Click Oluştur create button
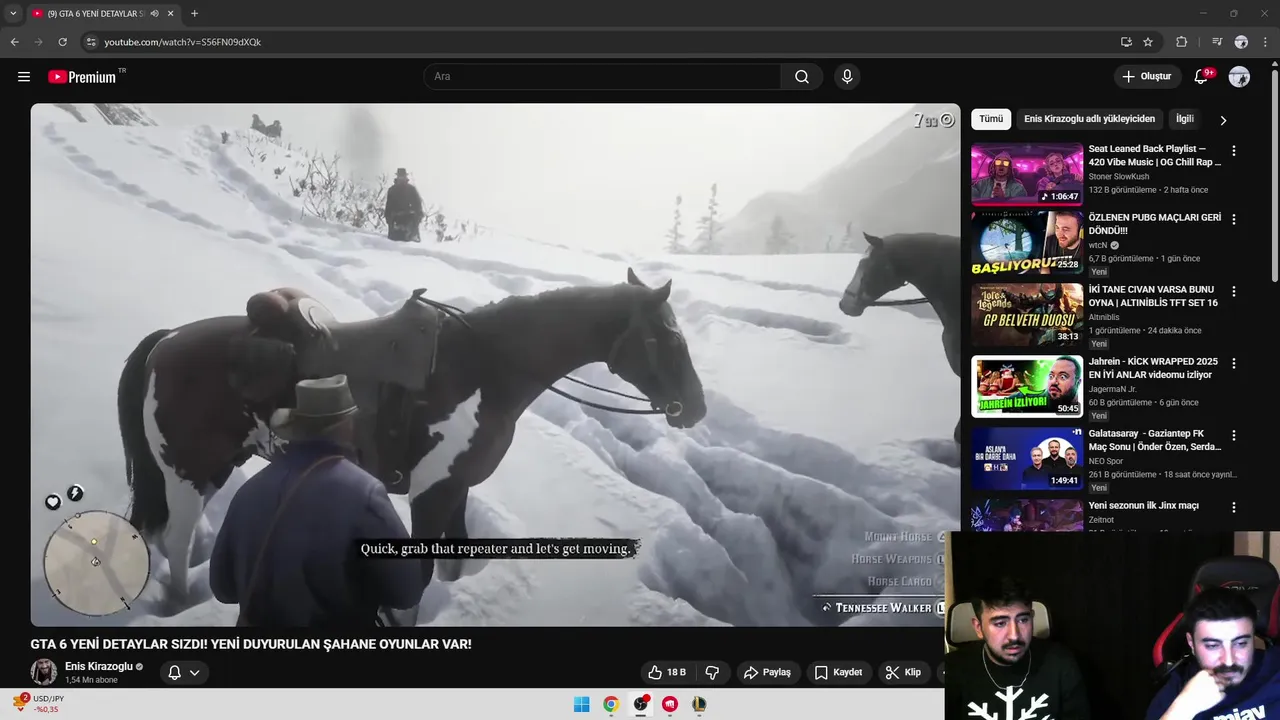The height and width of the screenshot is (720, 1280). coord(1146,77)
